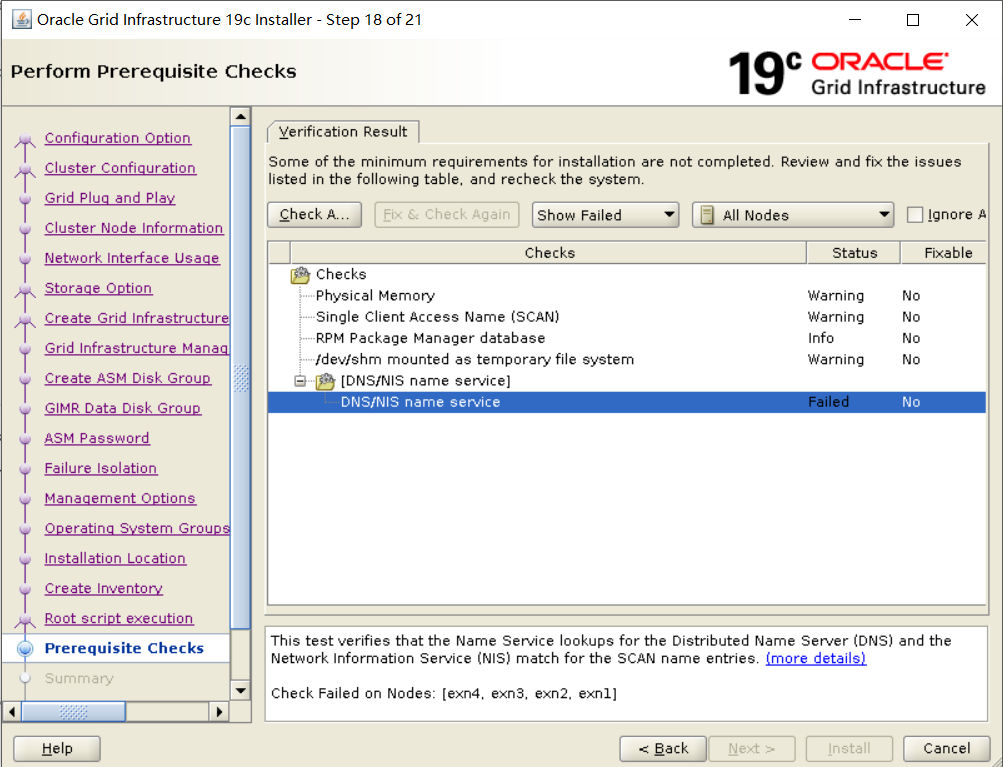Select the [DNS/NIS name service] group label

425,381
